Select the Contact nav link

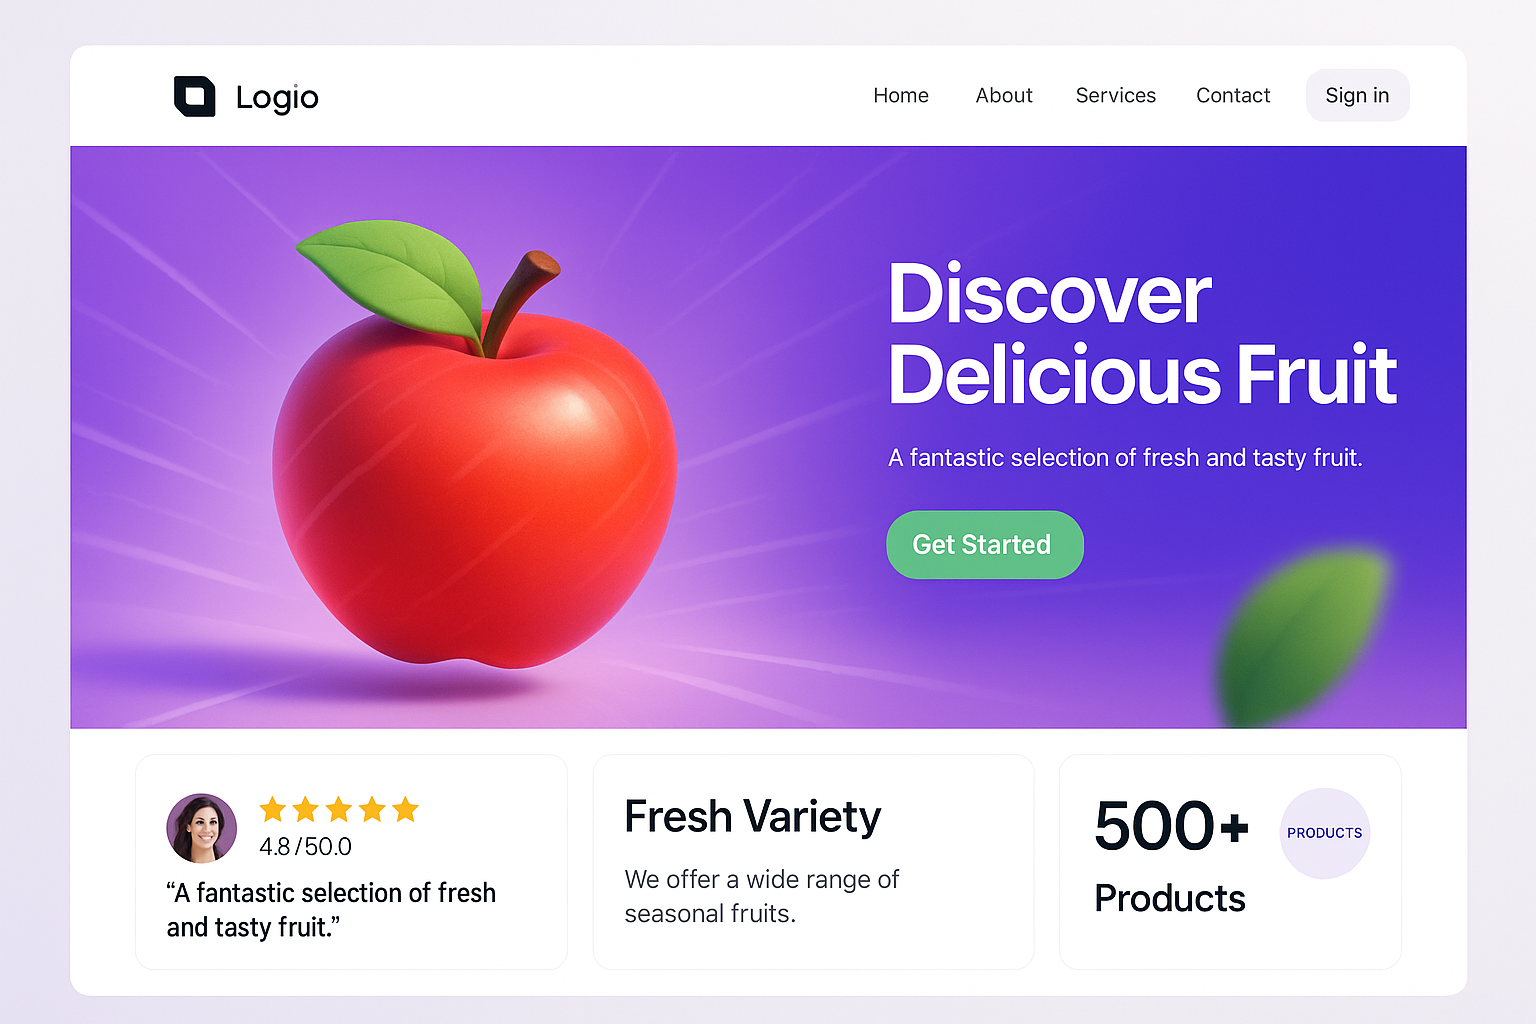click(1233, 95)
